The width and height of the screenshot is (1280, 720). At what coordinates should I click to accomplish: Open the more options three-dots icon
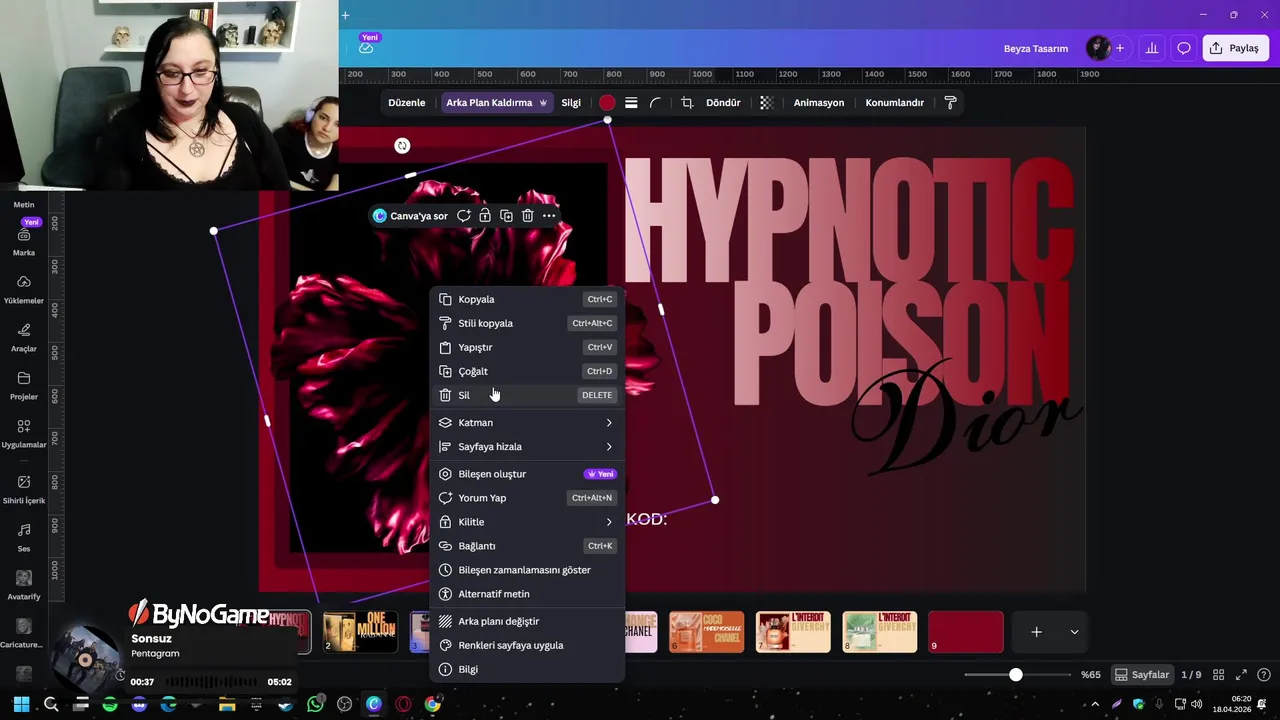point(549,216)
